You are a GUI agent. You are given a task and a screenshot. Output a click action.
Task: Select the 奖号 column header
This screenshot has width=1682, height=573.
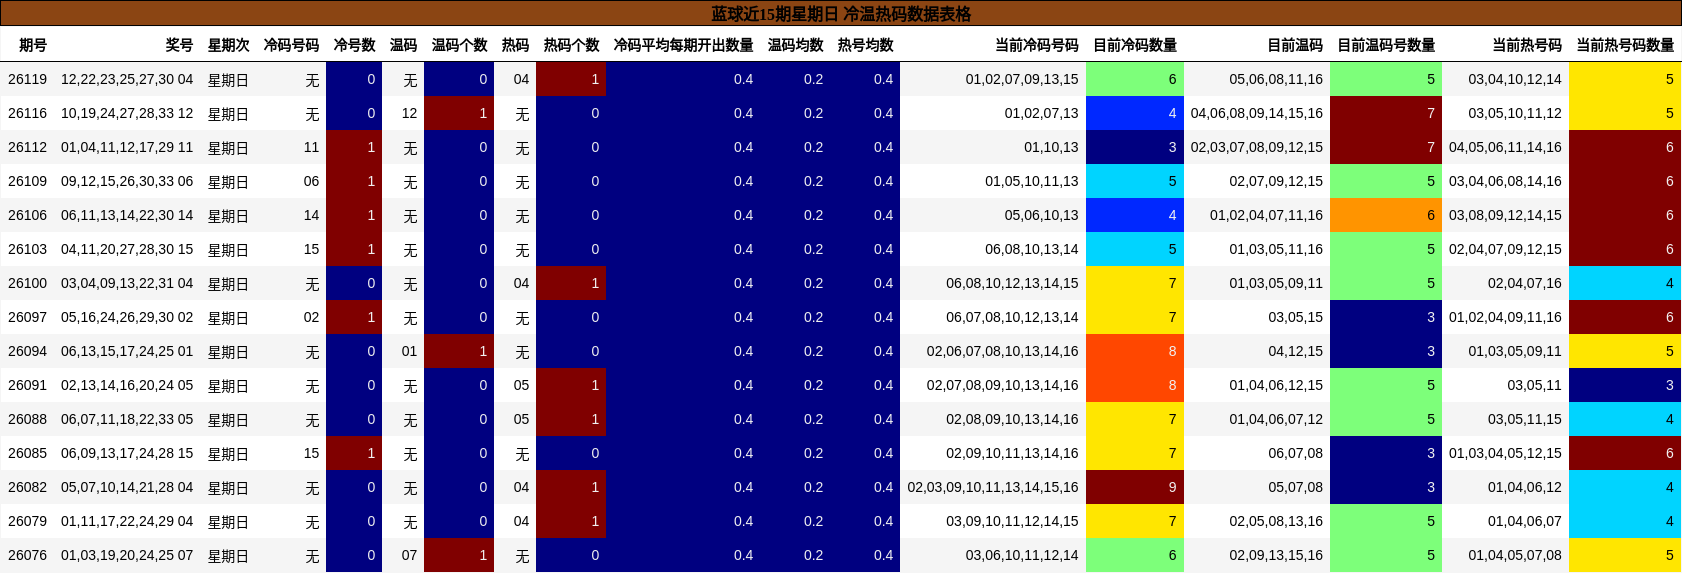[179, 45]
